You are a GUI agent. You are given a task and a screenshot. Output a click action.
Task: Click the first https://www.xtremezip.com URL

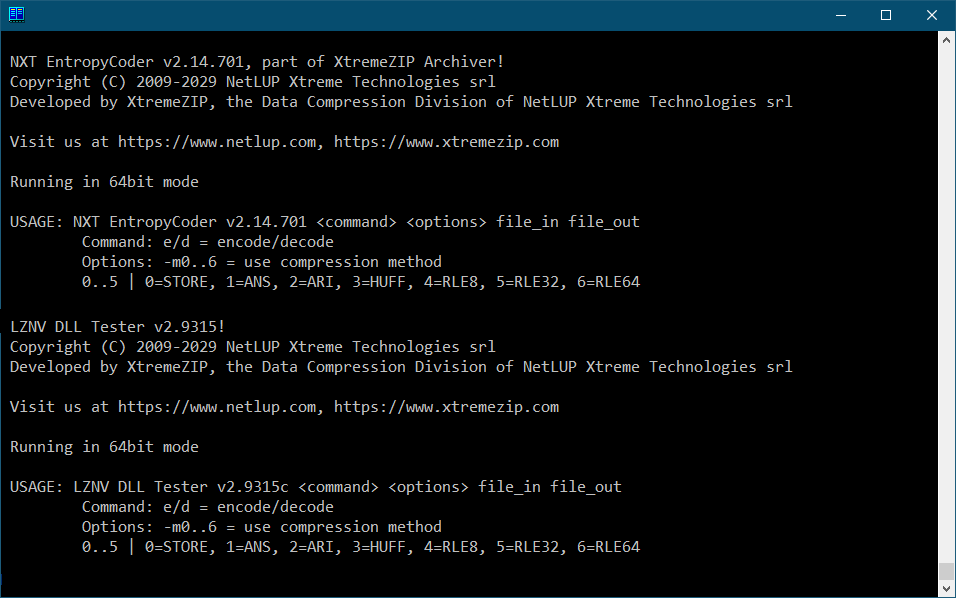[446, 142]
